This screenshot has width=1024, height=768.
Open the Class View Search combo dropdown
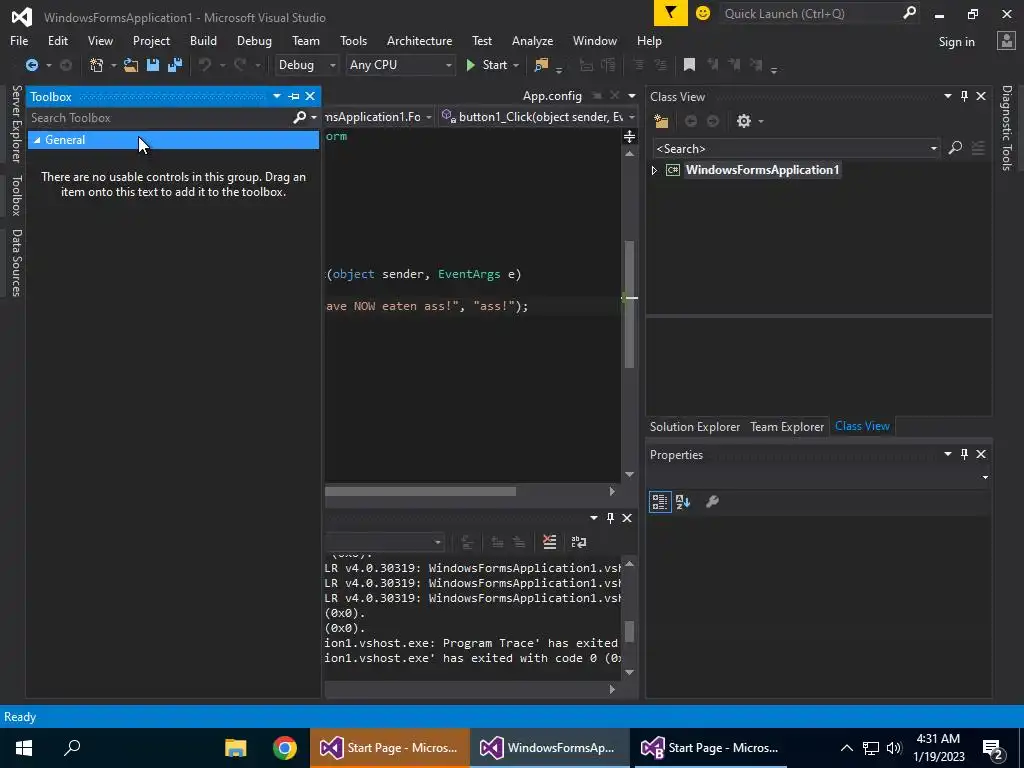(x=934, y=149)
